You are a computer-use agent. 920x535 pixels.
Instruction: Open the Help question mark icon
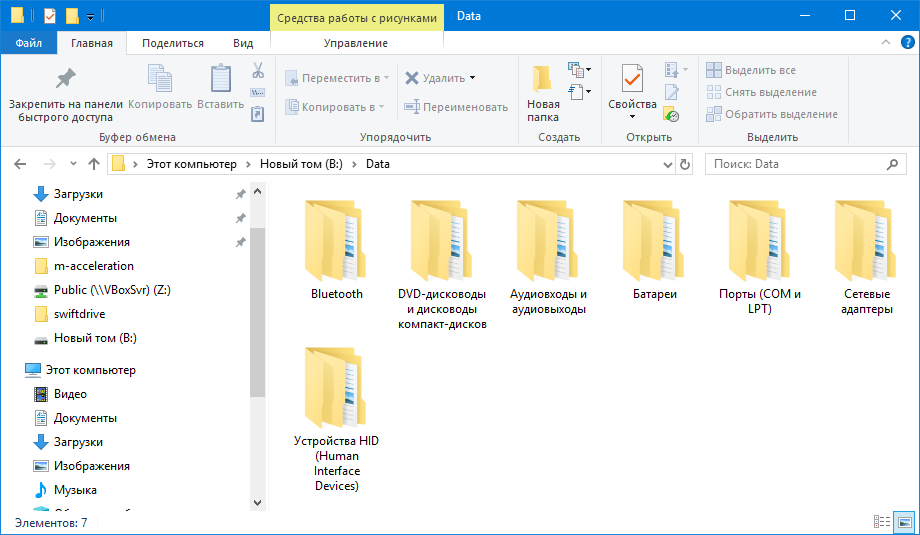point(907,42)
